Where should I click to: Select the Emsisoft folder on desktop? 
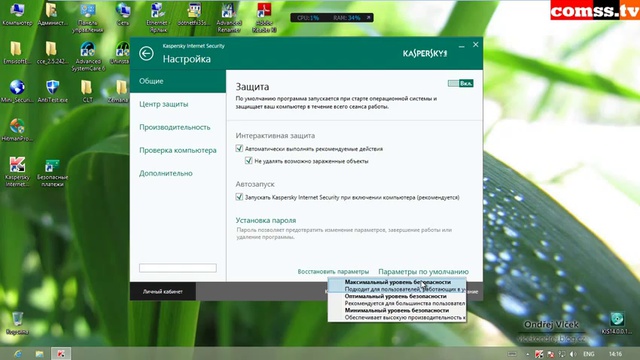click(16, 53)
